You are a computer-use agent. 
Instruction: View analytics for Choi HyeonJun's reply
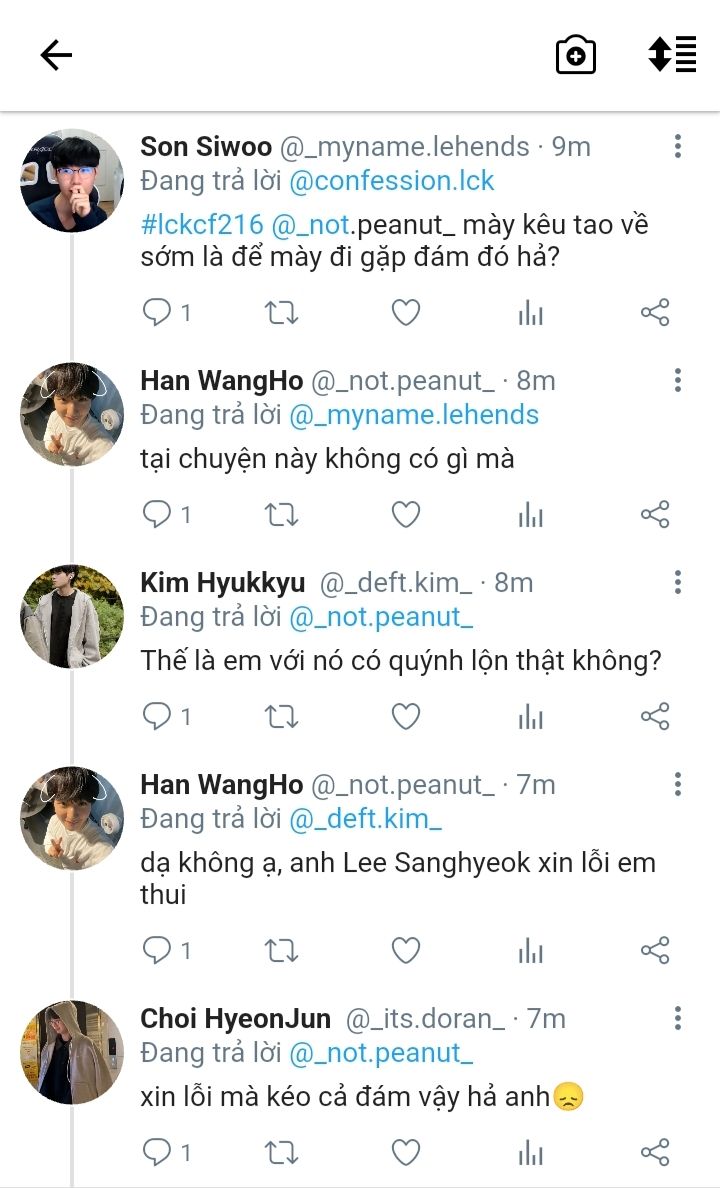[530, 1152]
